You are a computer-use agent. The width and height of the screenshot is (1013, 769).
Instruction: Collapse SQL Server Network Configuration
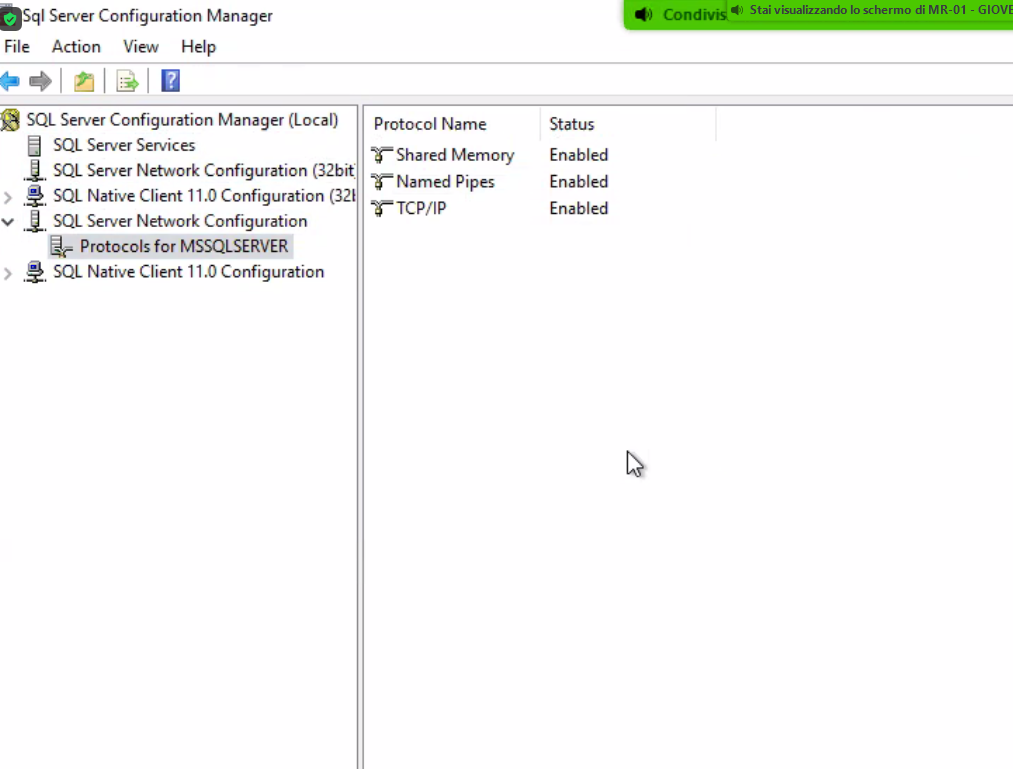[8, 221]
